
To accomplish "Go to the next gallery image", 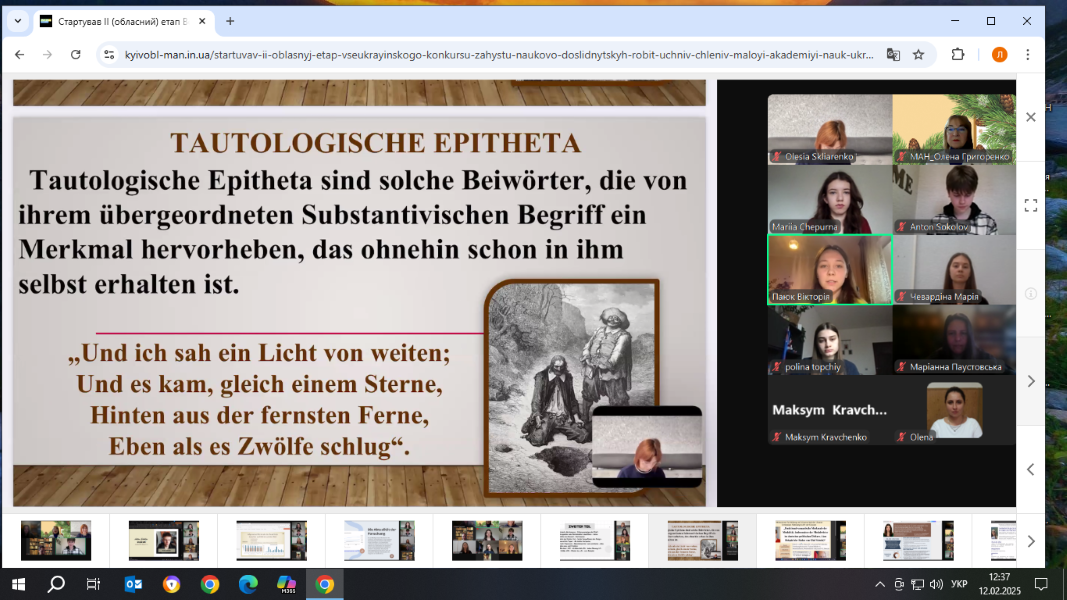I will pyautogui.click(x=1030, y=381).
